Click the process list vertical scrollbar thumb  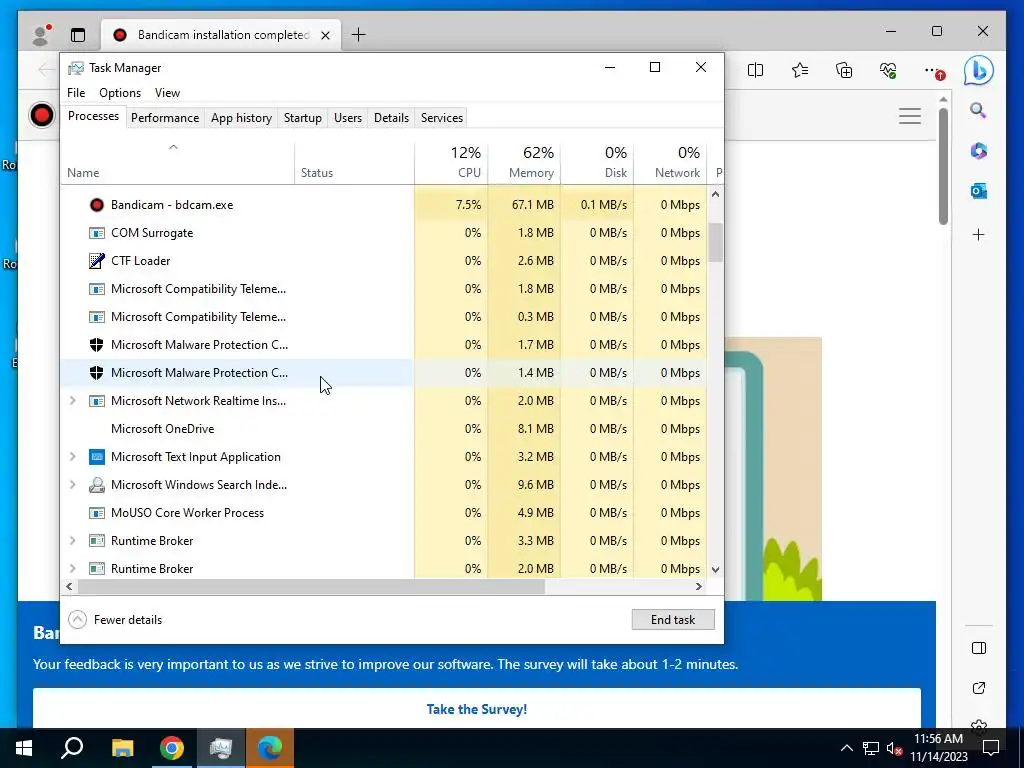pos(716,242)
